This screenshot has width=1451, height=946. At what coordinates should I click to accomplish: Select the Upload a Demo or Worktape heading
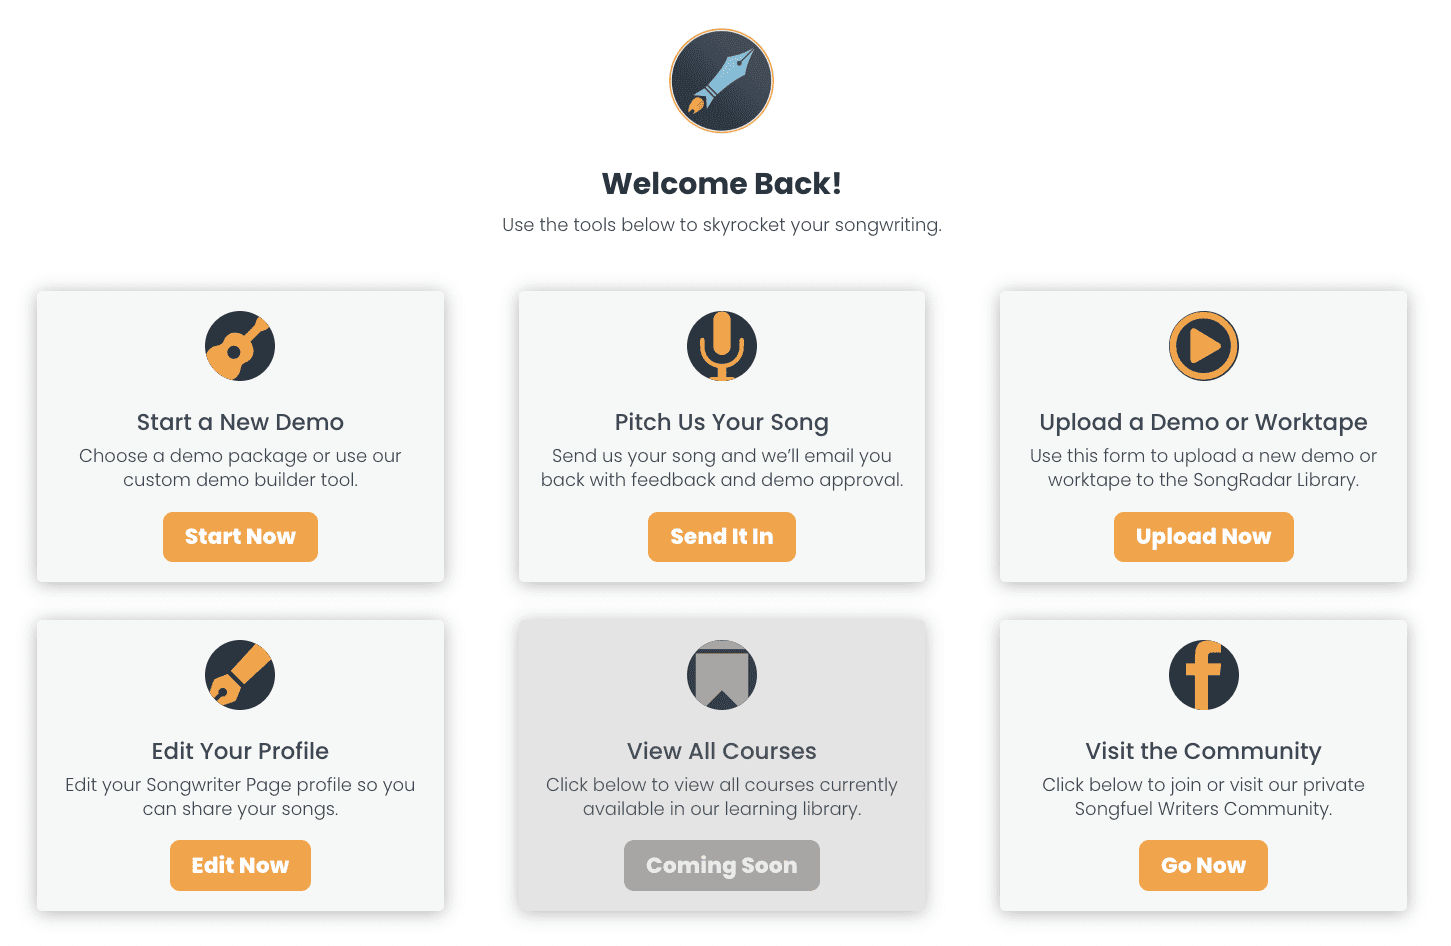pyautogui.click(x=1204, y=423)
